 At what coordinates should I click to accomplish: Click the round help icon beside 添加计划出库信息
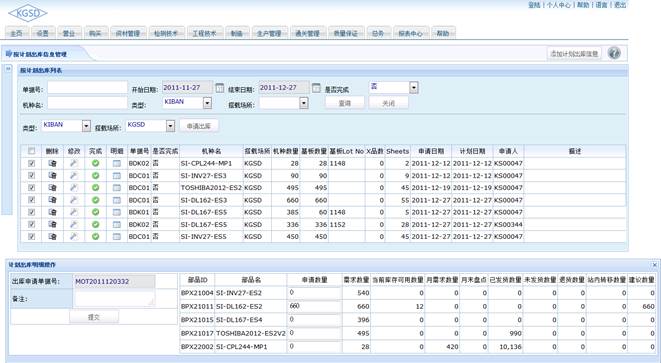614,54
